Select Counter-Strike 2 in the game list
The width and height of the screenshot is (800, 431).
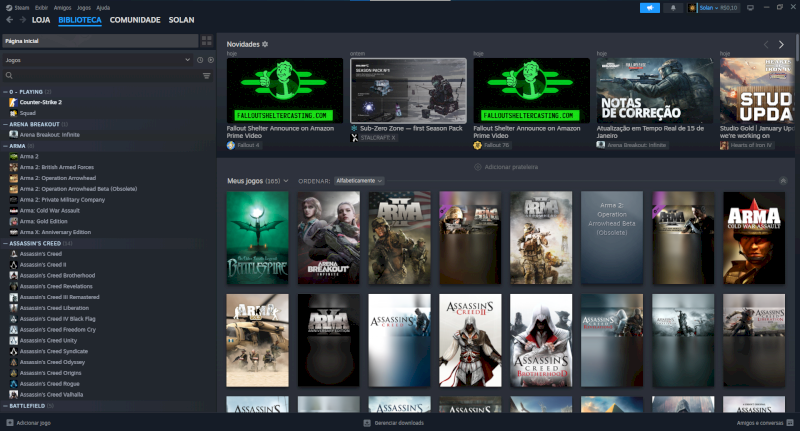41,102
